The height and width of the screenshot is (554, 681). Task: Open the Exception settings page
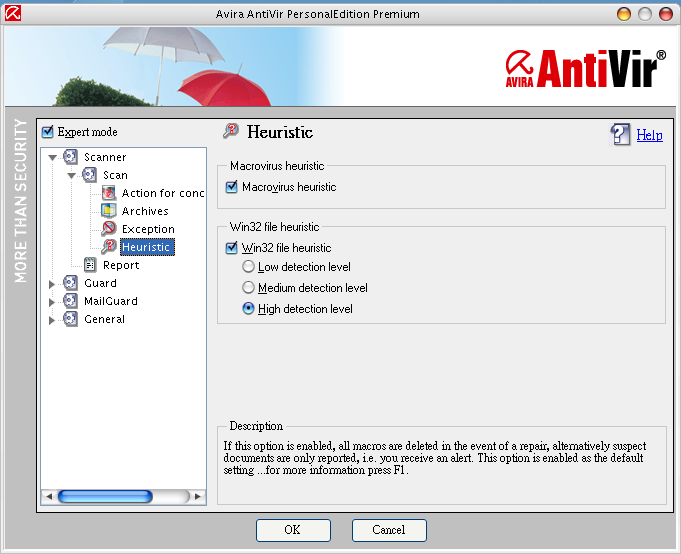[x=148, y=229]
